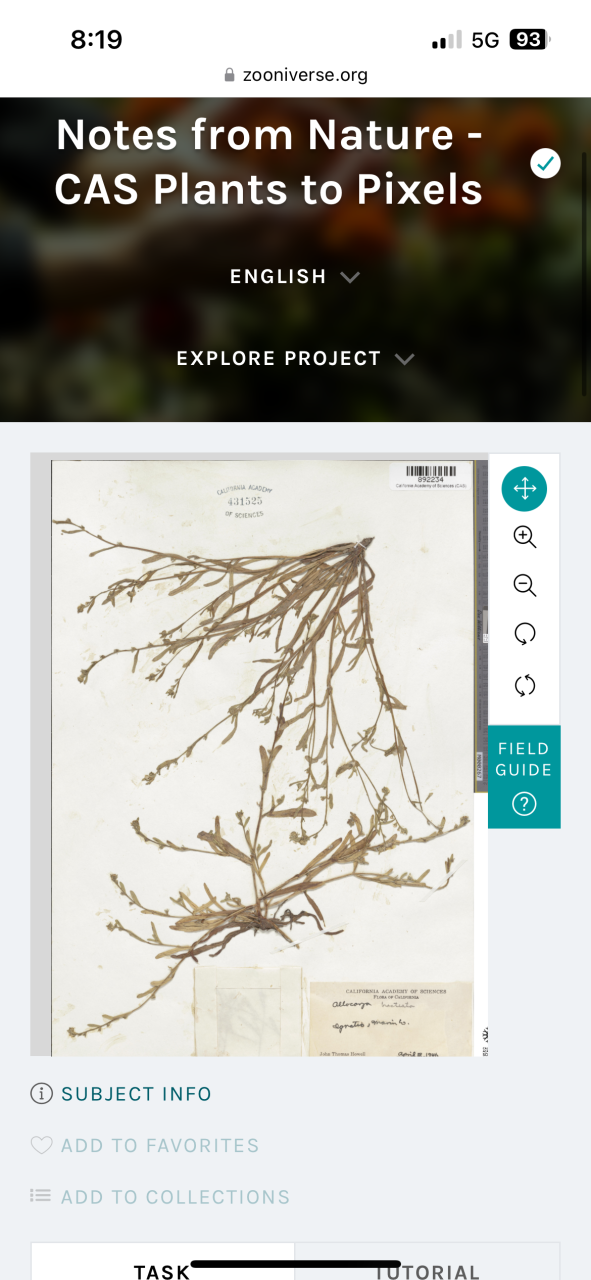
Task: Rotate the subject image
Action: coord(524,633)
